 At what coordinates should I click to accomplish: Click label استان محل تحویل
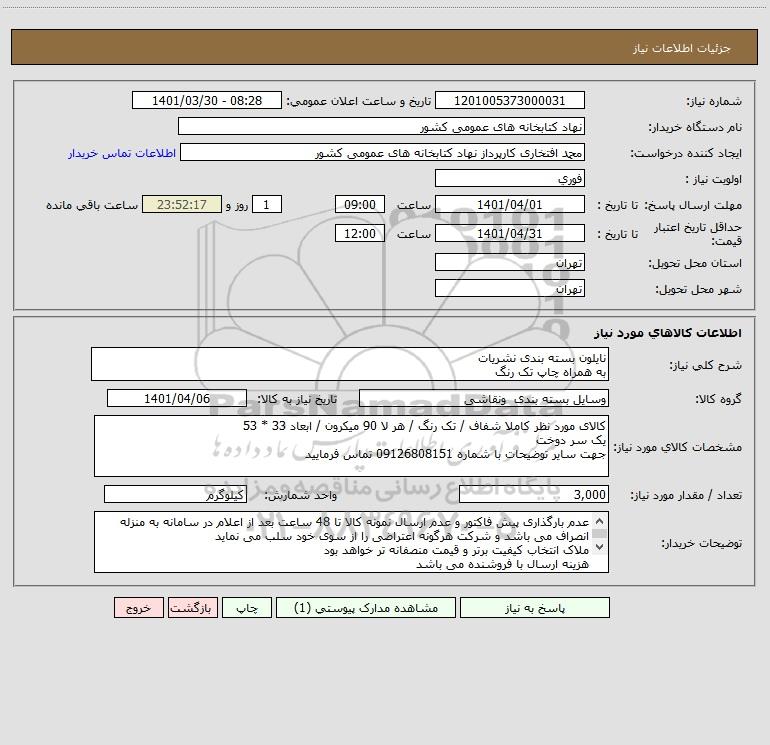click(x=695, y=263)
